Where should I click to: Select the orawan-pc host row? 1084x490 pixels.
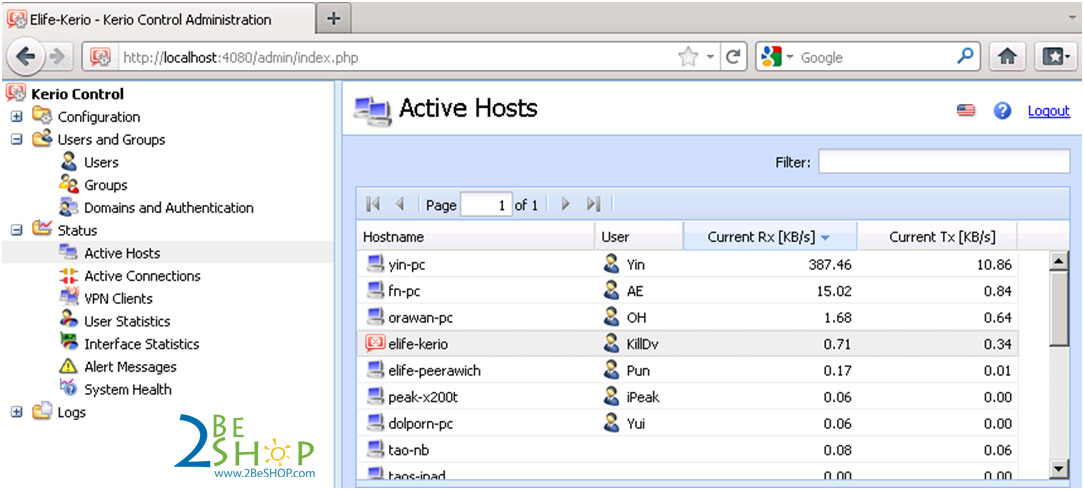click(687, 317)
